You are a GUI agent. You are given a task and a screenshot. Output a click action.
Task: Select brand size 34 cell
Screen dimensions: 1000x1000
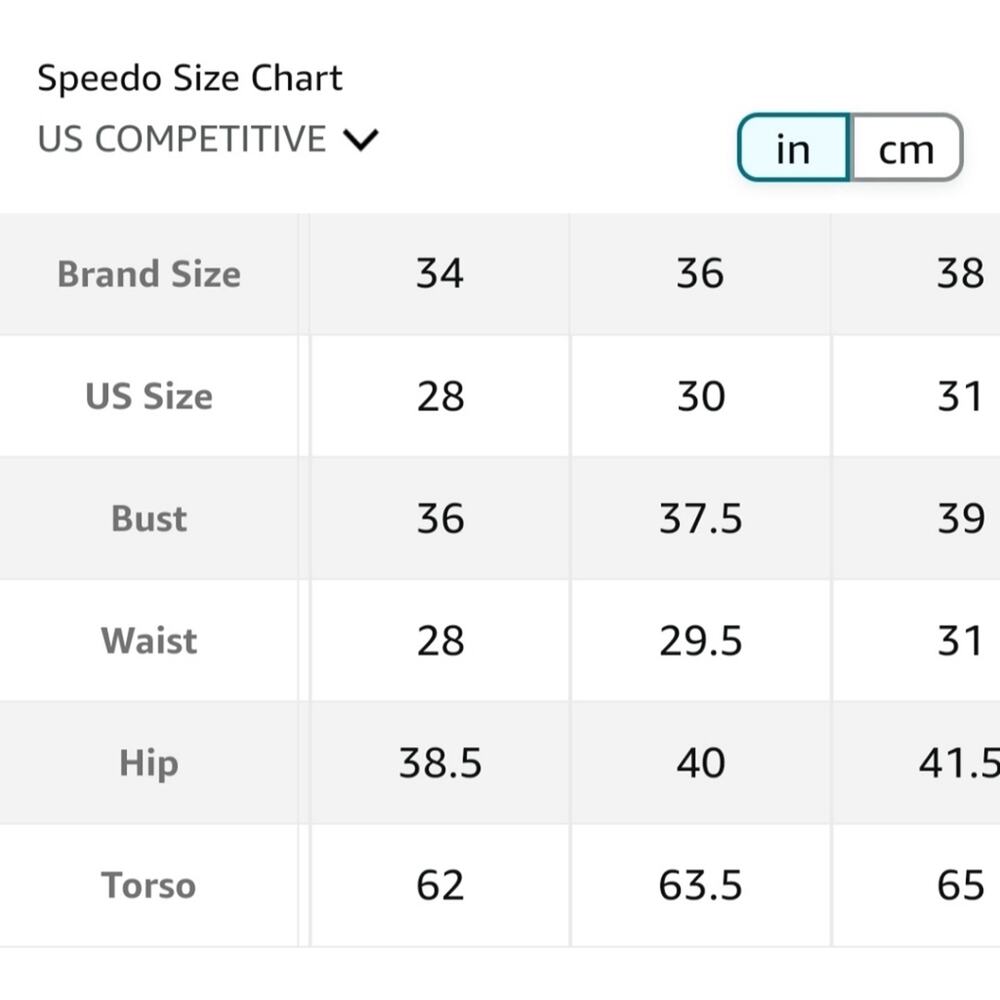coord(440,274)
